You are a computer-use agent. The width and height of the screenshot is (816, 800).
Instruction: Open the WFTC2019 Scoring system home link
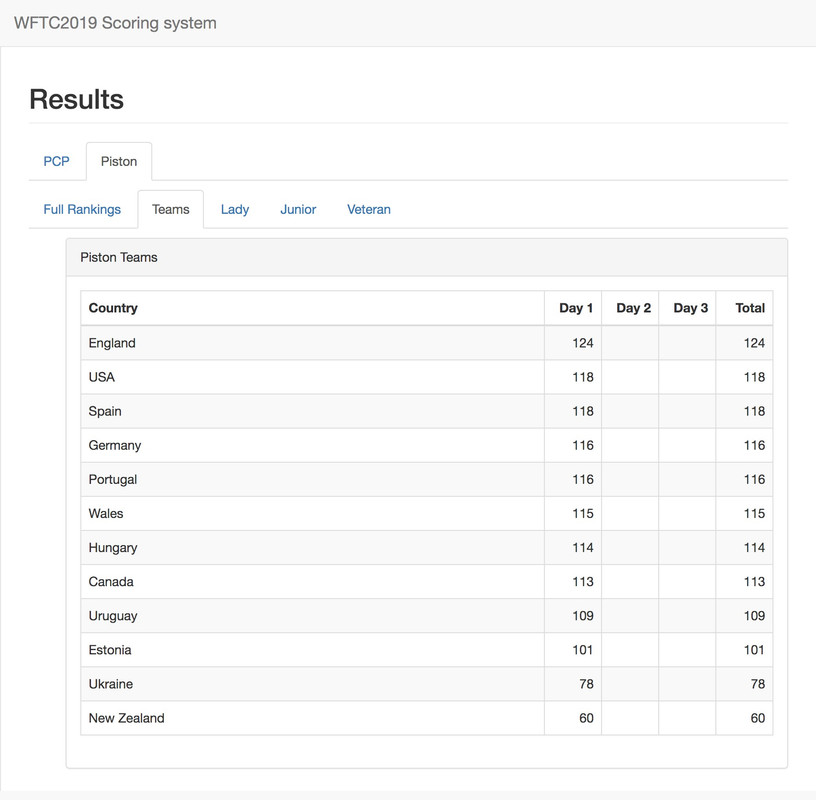coord(115,23)
